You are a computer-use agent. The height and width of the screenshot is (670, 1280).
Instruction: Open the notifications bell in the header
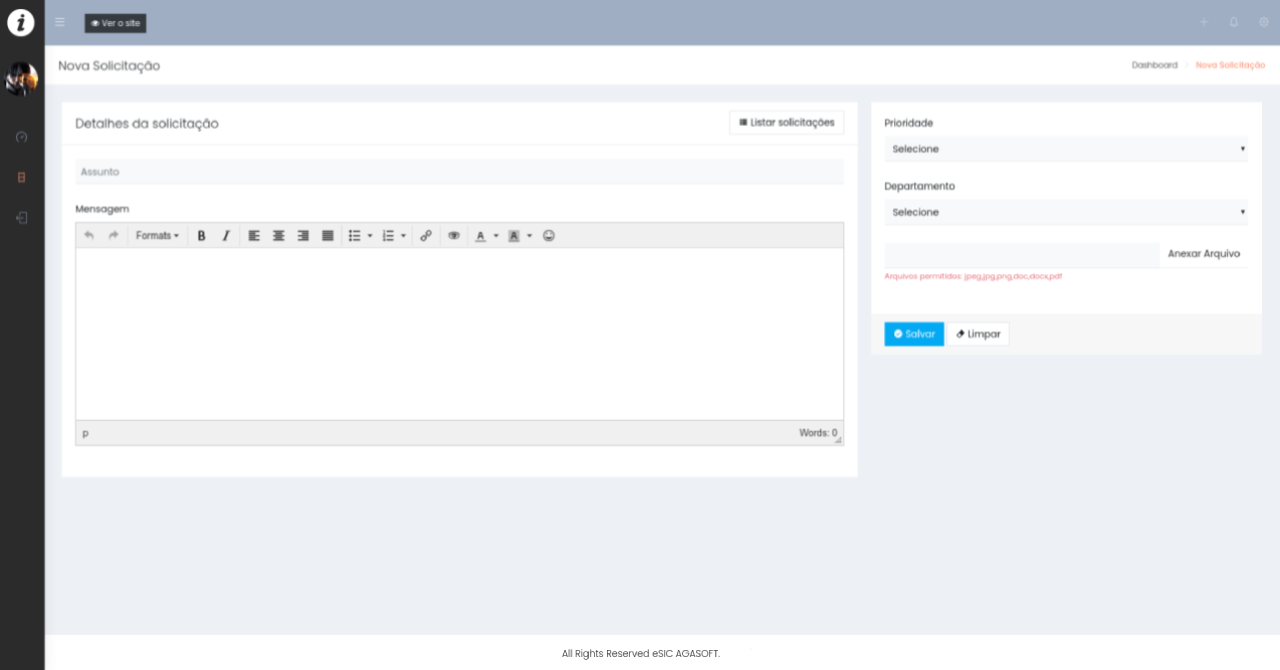pos(1234,22)
